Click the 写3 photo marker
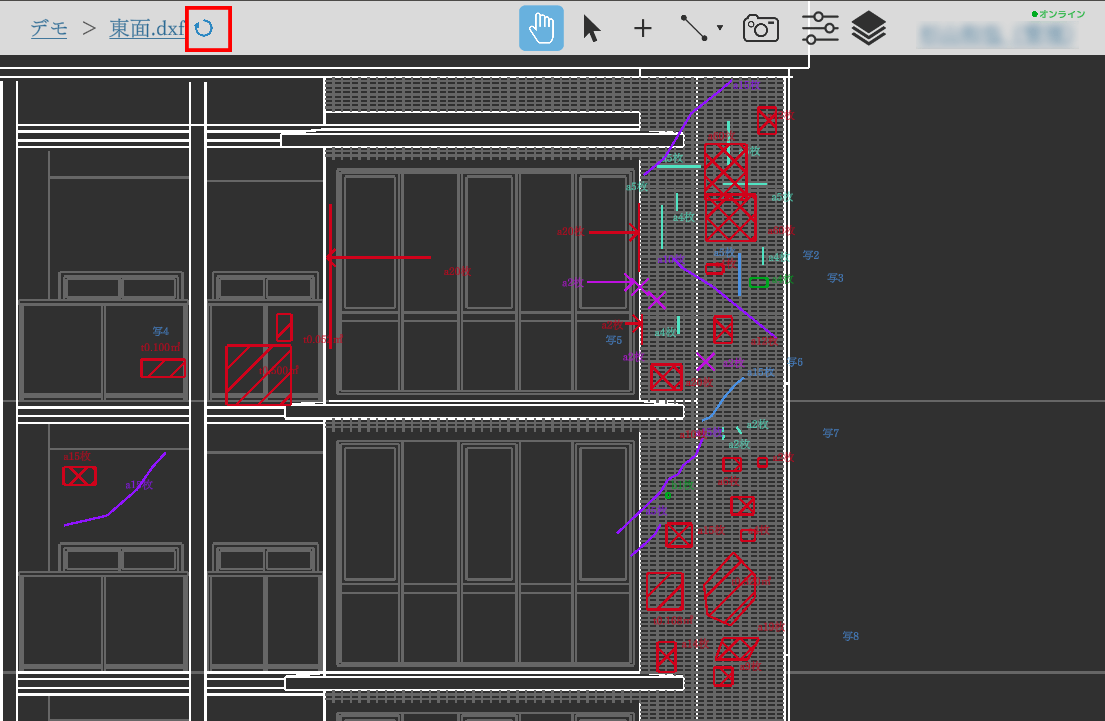 point(836,278)
